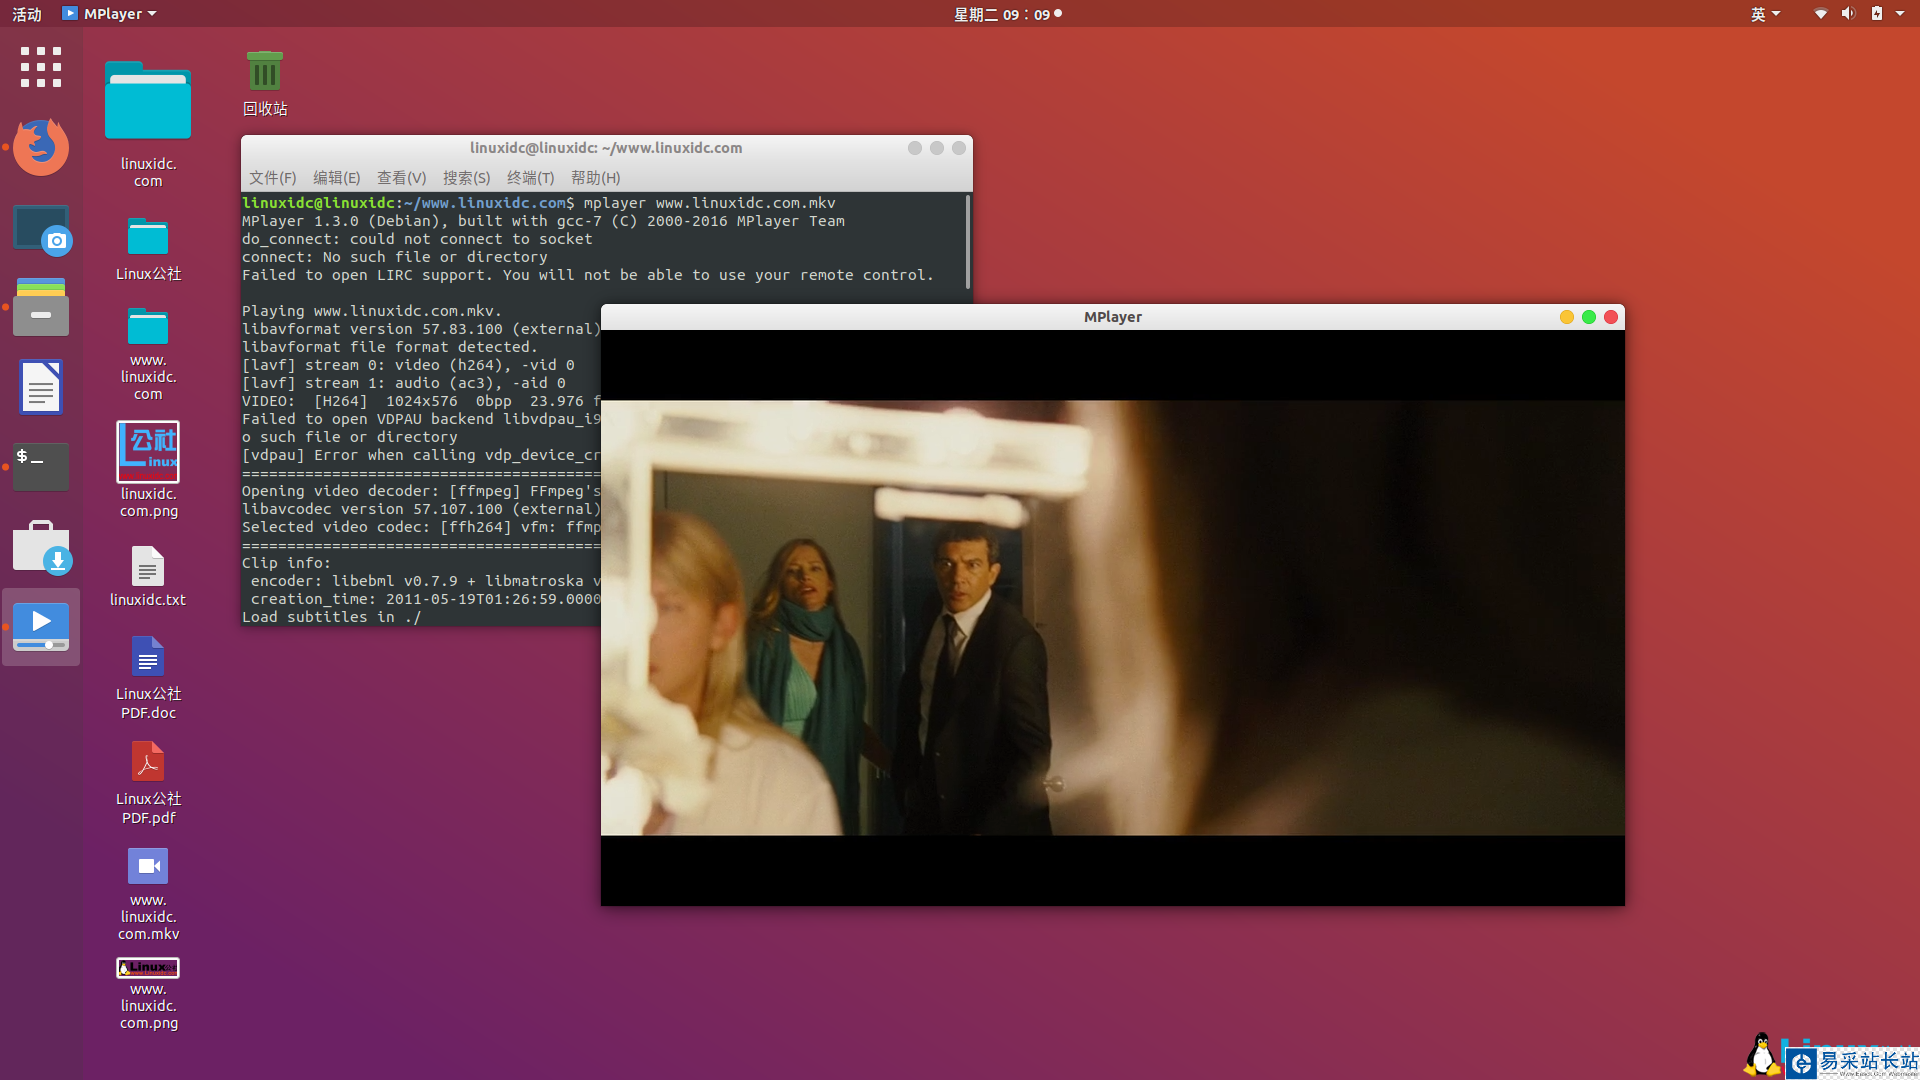Expand the system status menu arrow
Image resolution: width=1920 pixels, height=1080 pixels.
[1900, 14]
